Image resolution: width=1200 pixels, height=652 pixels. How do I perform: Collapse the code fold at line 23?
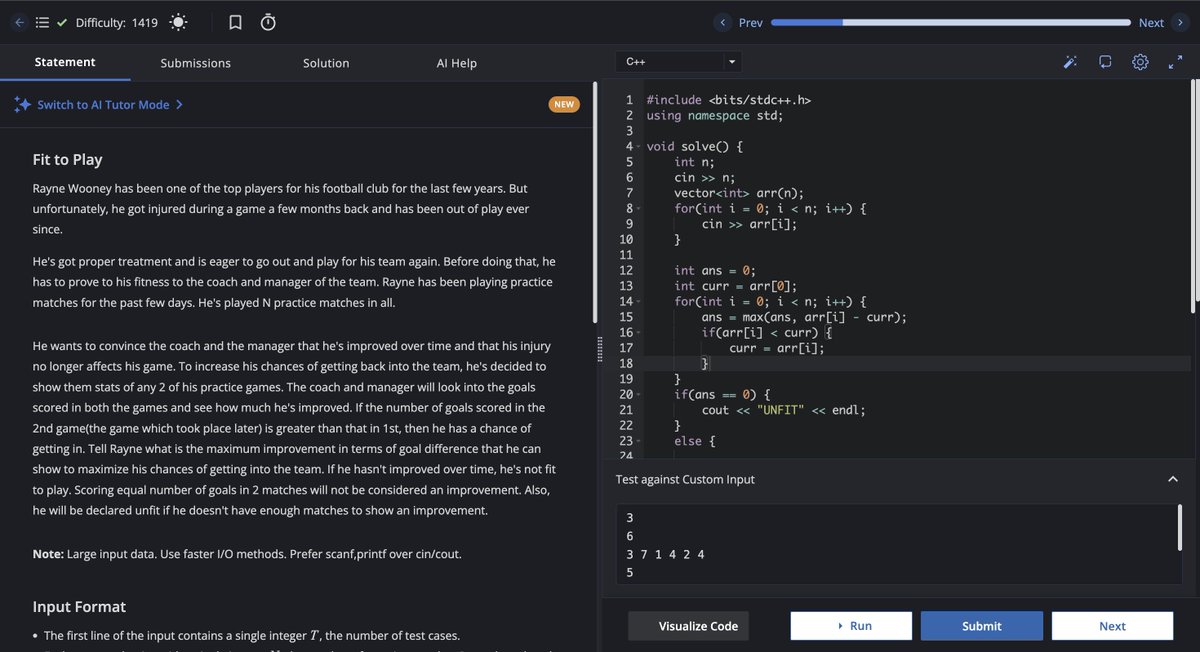639,441
